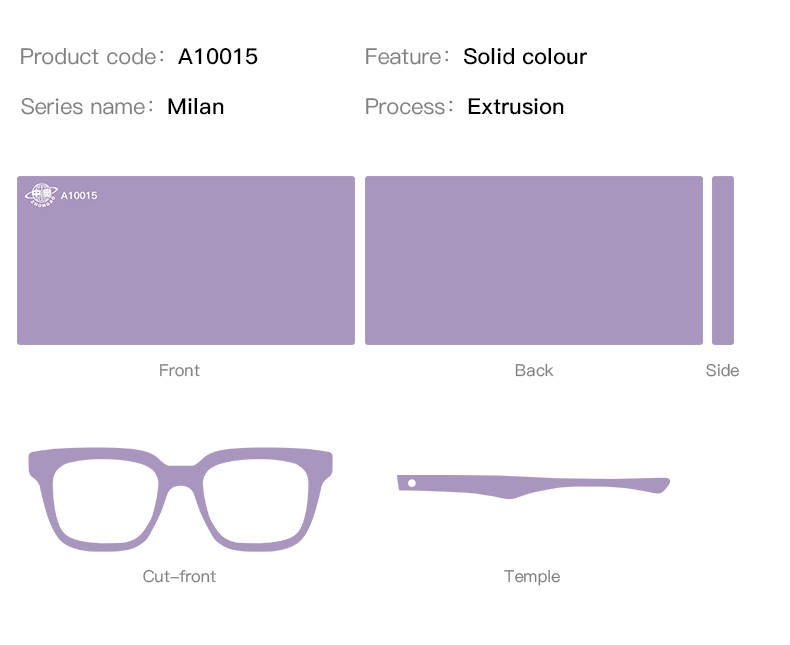Click the Extrusion process text

[x=515, y=107]
